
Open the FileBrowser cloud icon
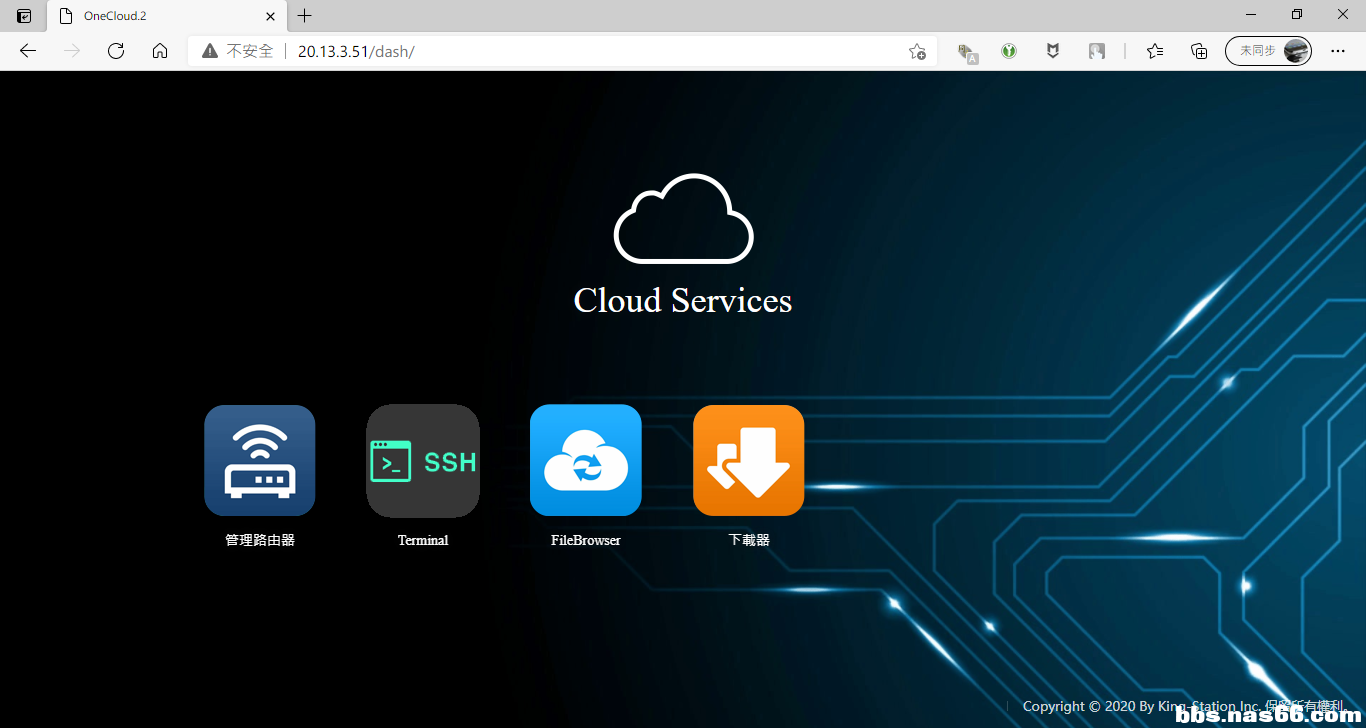point(586,461)
